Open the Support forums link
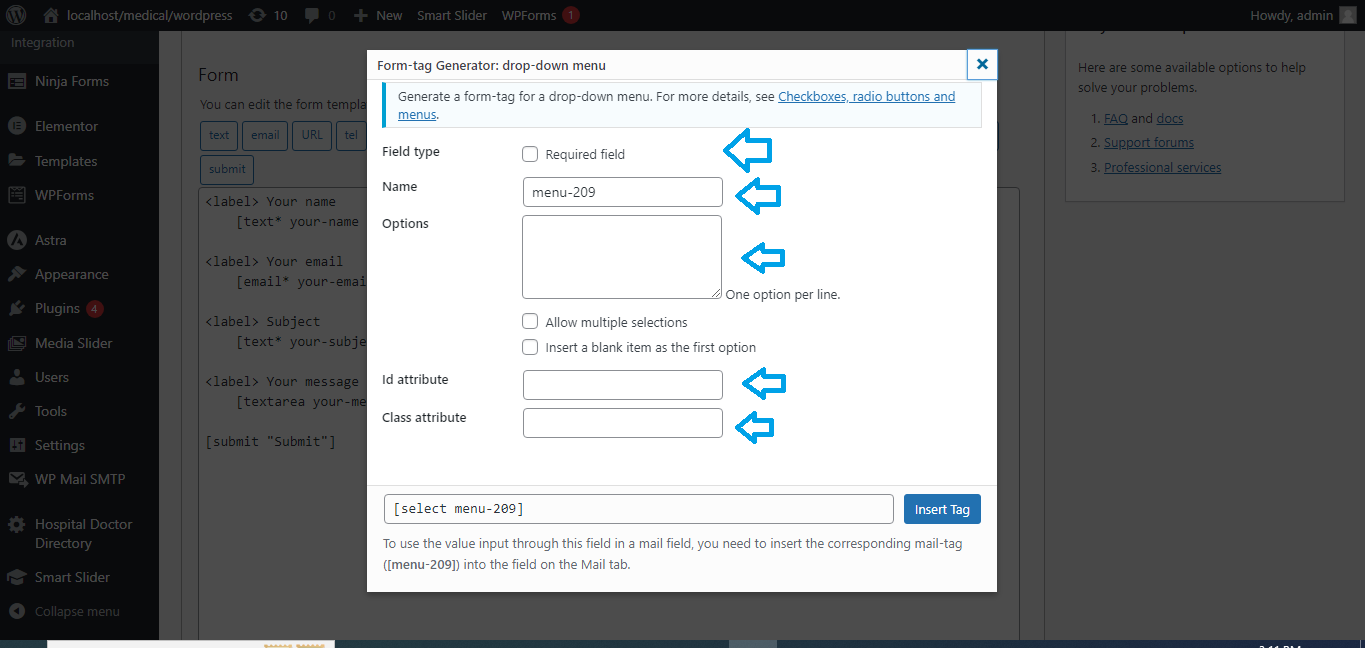The height and width of the screenshot is (648, 1365). [x=1148, y=142]
